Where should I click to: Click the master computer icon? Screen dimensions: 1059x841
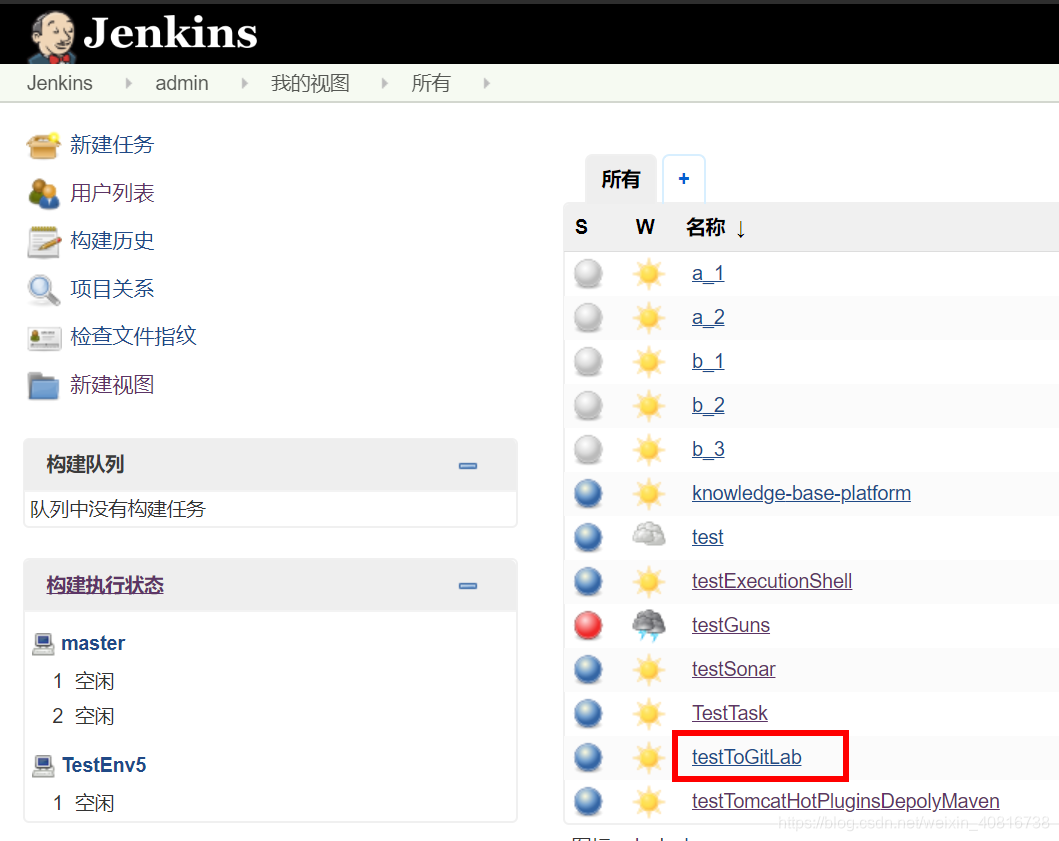(43, 644)
